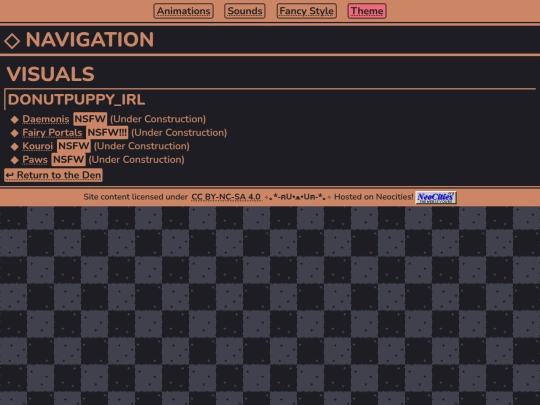Toggle the Sounds setting
The height and width of the screenshot is (405, 540).
click(245, 11)
